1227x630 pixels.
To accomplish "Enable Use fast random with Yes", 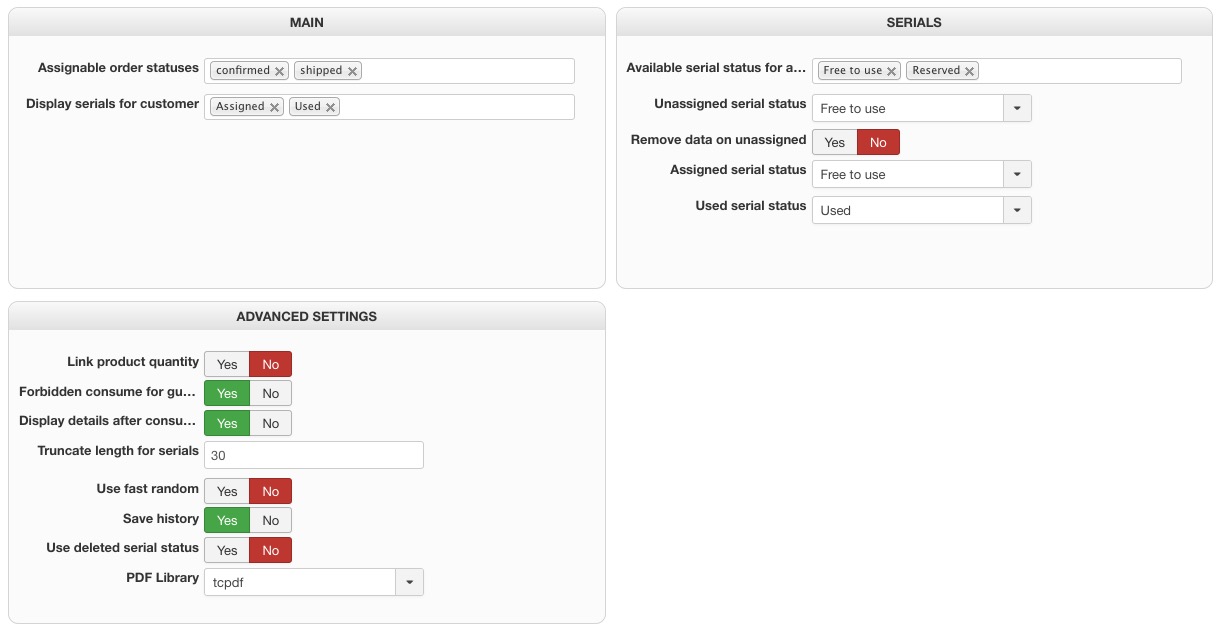I will tap(227, 491).
